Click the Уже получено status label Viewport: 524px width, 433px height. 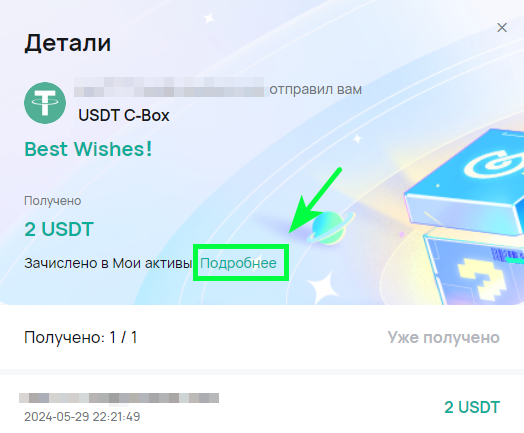pyautogui.click(x=443, y=337)
